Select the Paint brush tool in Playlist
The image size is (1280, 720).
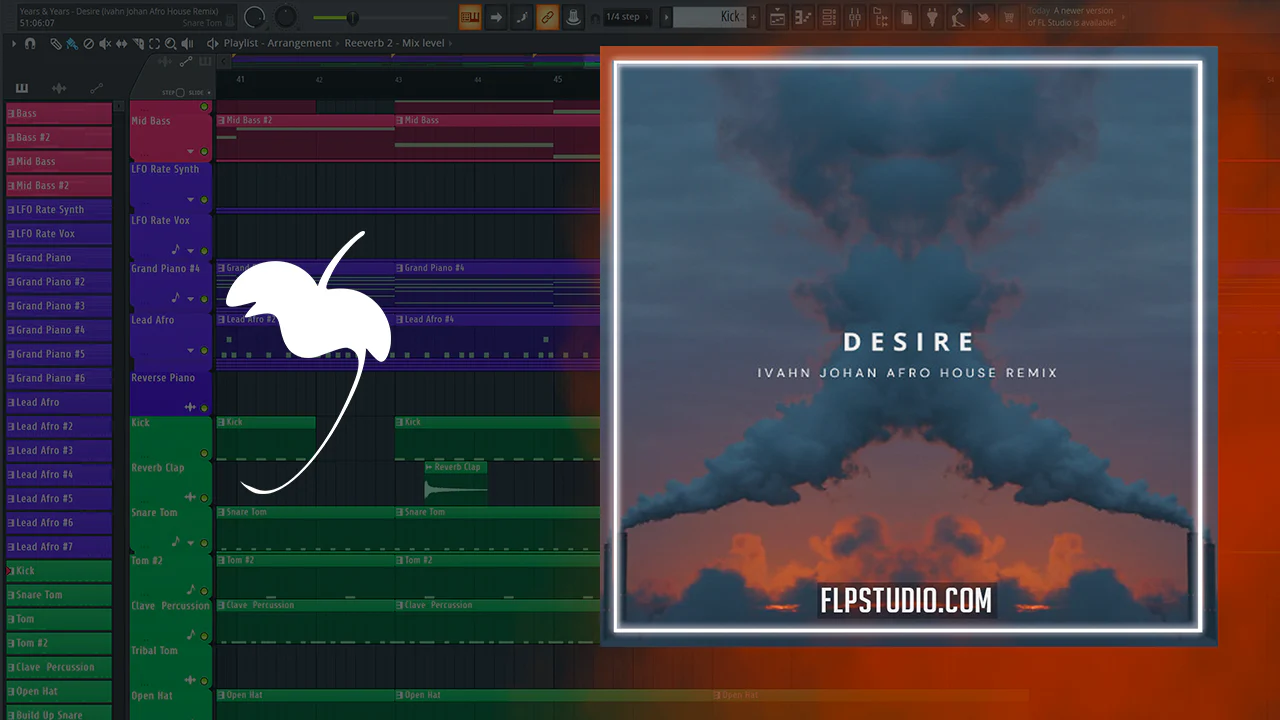pyautogui.click(x=72, y=44)
